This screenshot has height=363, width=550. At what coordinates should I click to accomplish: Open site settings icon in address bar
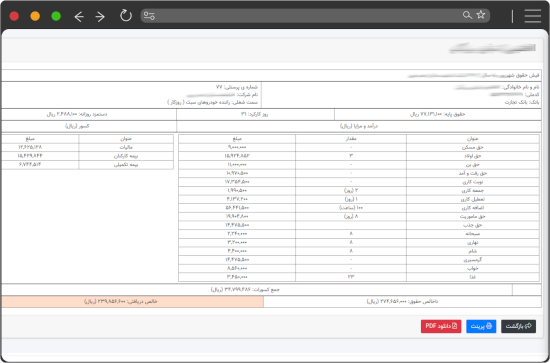pos(149,16)
